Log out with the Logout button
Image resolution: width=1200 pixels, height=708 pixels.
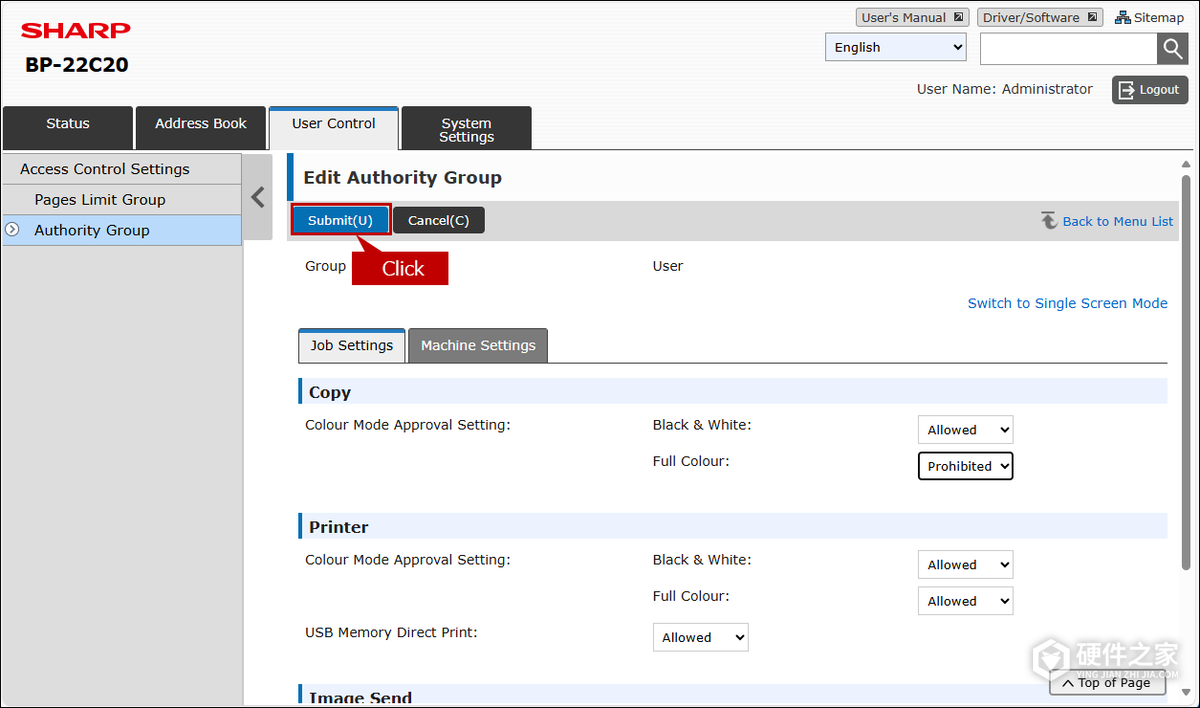pyautogui.click(x=1150, y=90)
